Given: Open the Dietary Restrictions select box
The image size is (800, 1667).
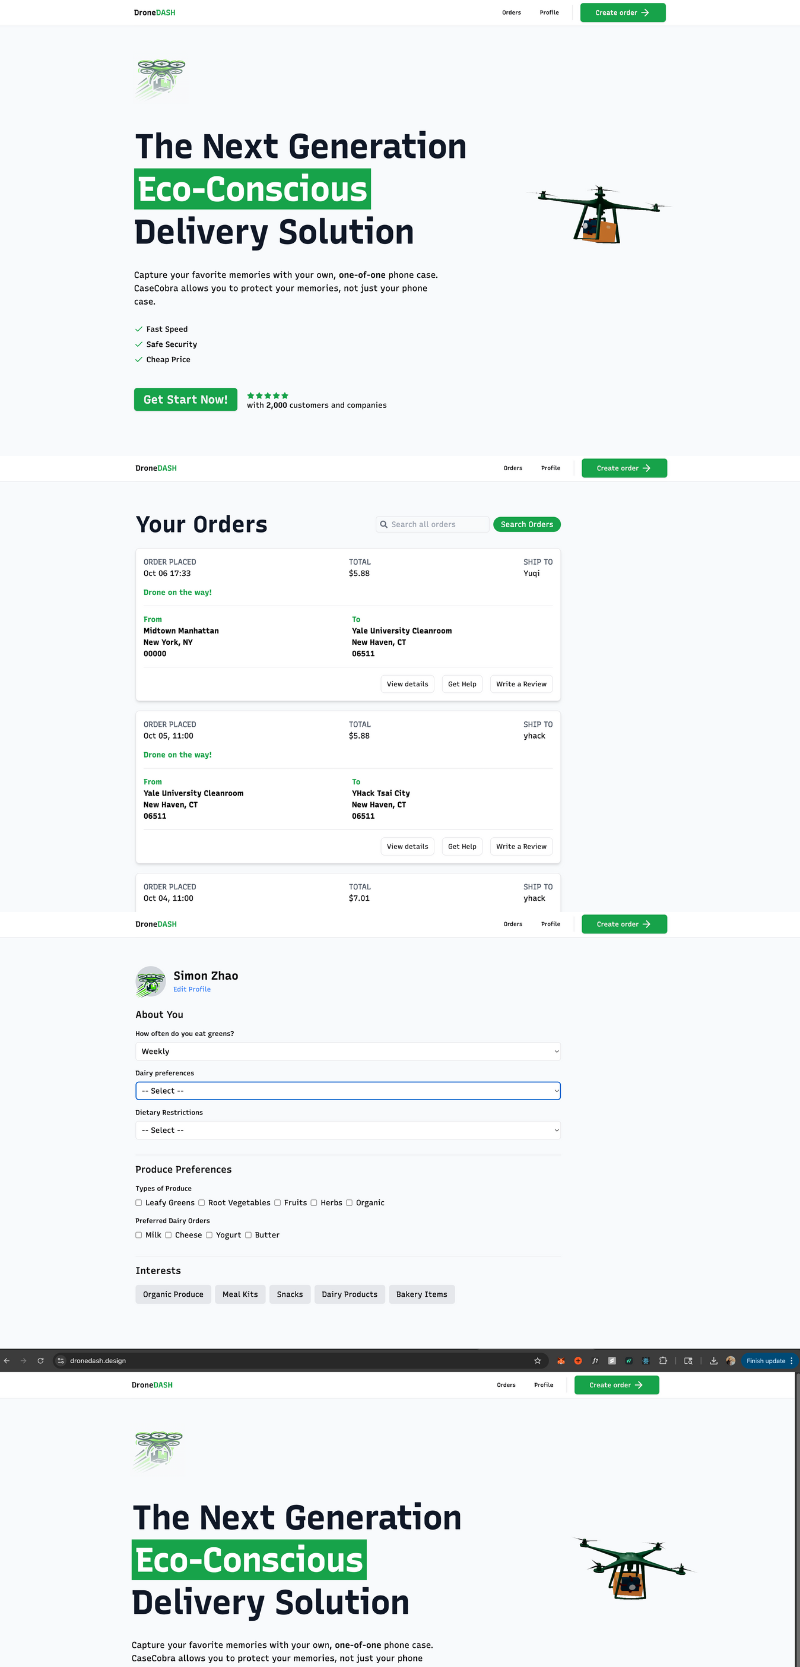Looking at the screenshot, I should [x=348, y=1130].
